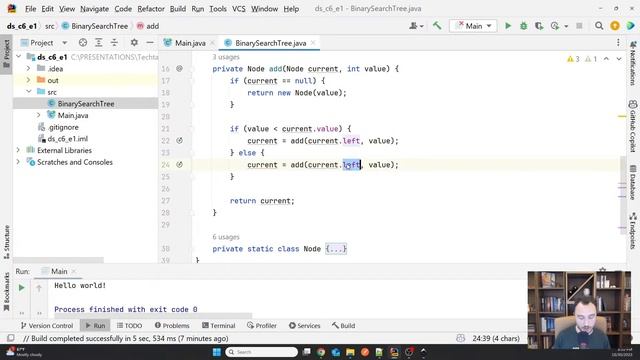
Task: Run the Main configuration
Action: tap(508, 26)
